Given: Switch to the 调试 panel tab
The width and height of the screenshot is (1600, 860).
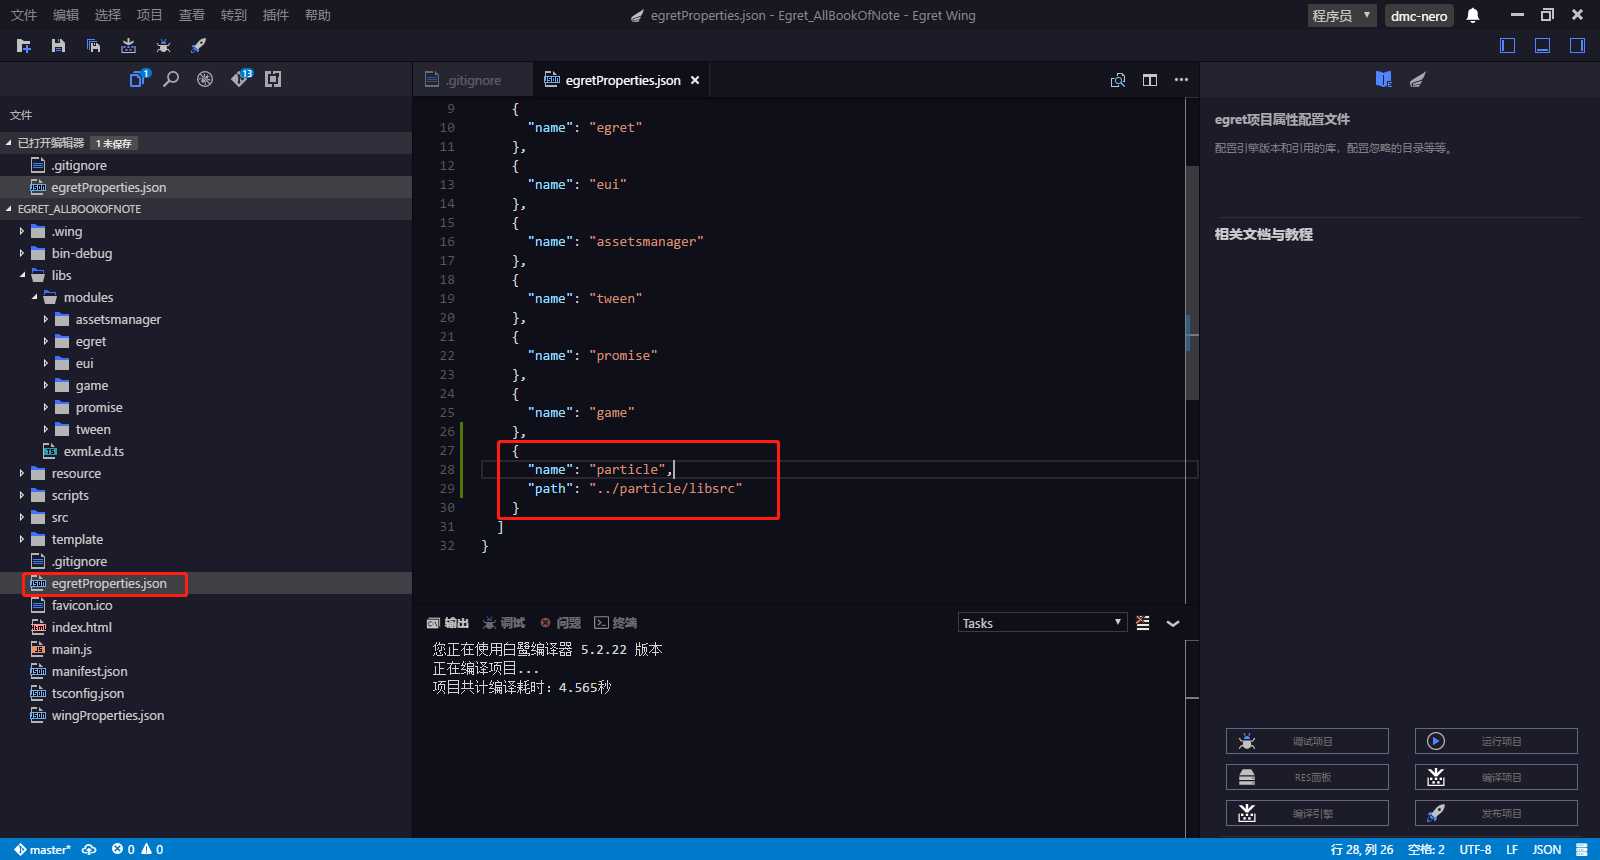Looking at the screenshot, I should (504, 623).
